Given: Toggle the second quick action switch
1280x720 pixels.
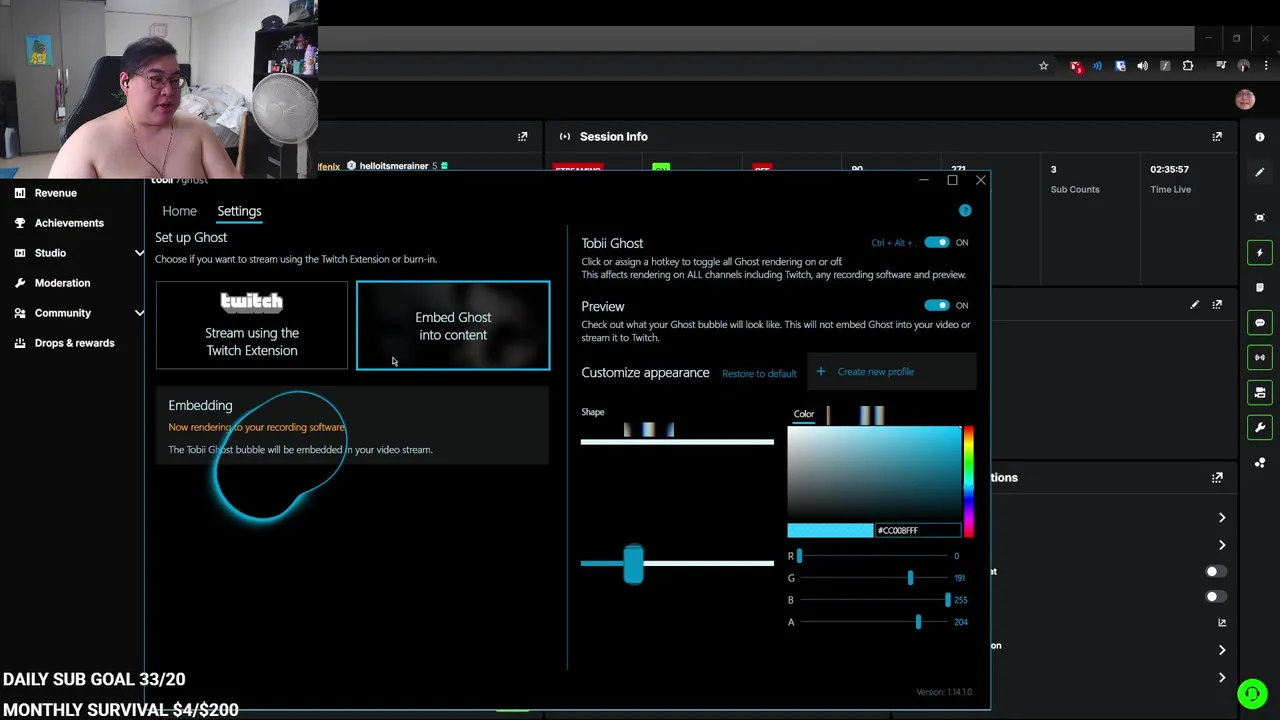Looking at the screenshot, I should coord(1215,597).
